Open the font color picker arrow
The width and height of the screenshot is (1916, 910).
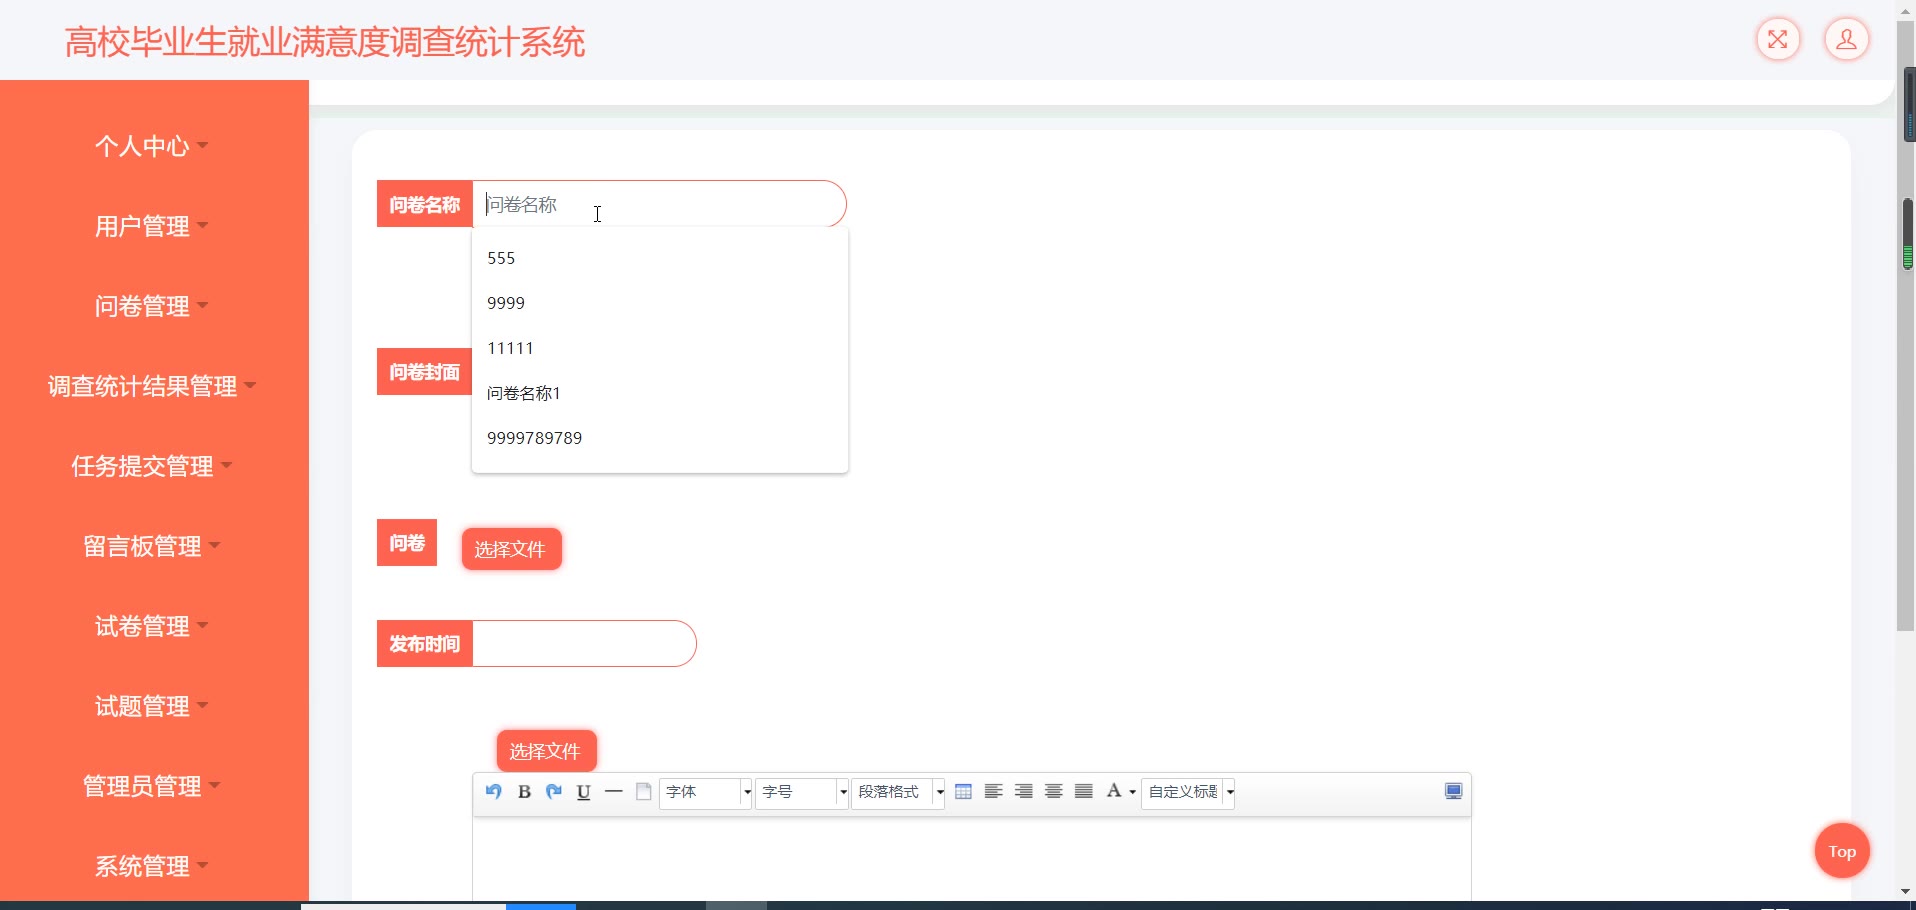tap(1132, 792)
